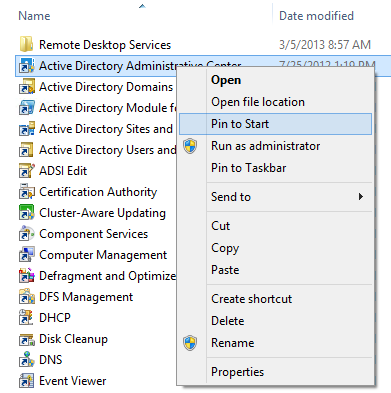Select the Computer Management icon
The width and height of the screenshot is (391, 393).
26,255
